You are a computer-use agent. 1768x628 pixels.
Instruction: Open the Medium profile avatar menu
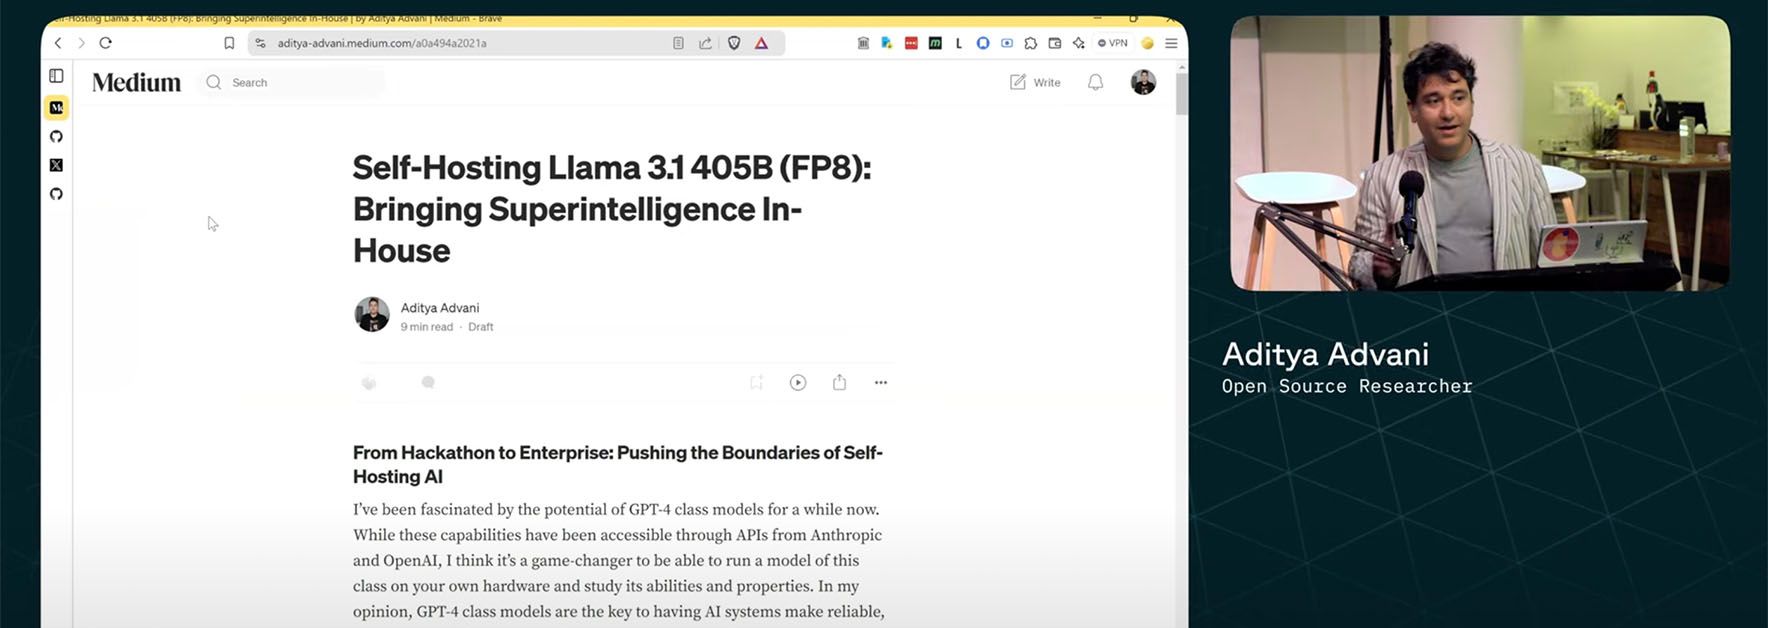(x=1143, y=82)
